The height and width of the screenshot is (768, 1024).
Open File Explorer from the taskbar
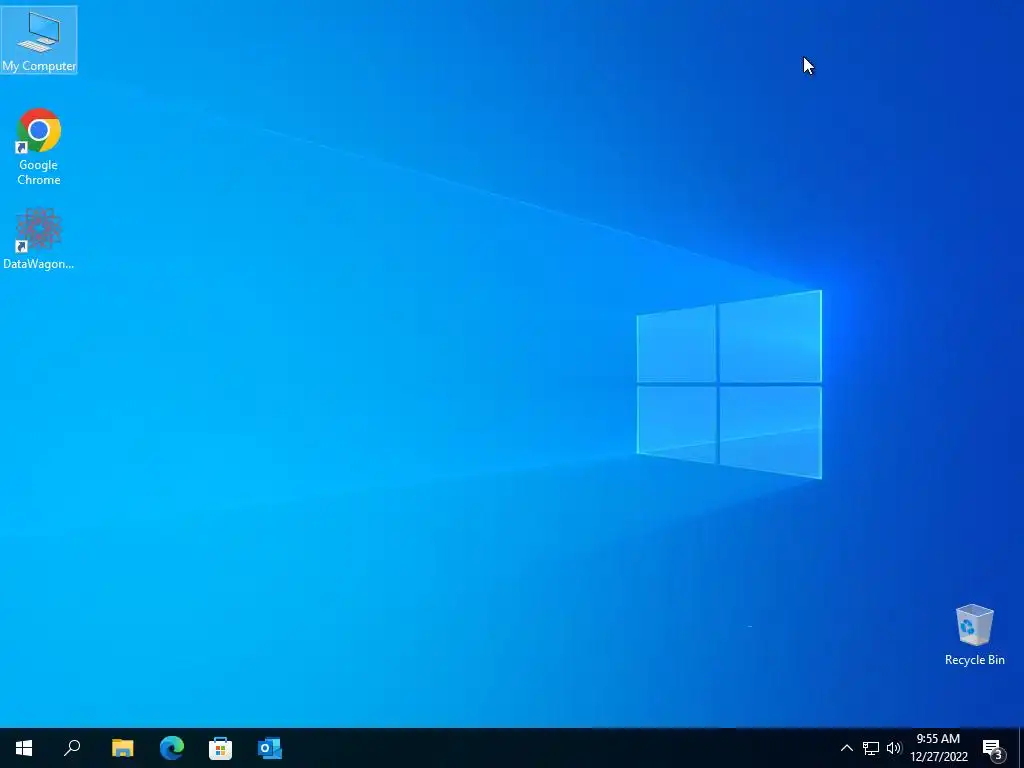[122, 748]
